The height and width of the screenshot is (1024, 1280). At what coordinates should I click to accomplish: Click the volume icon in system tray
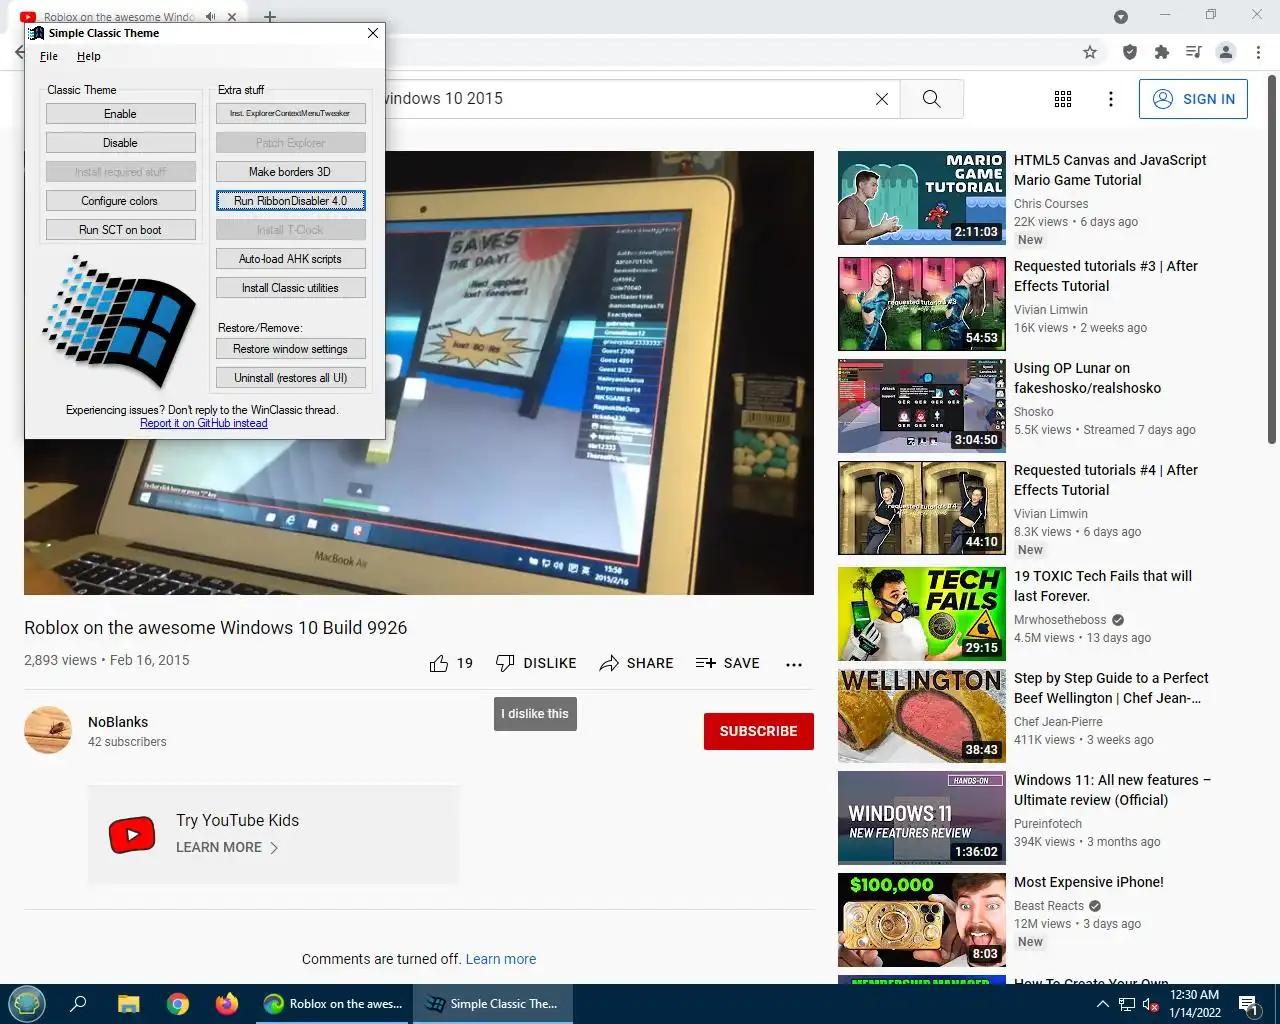(1150, 1004)
